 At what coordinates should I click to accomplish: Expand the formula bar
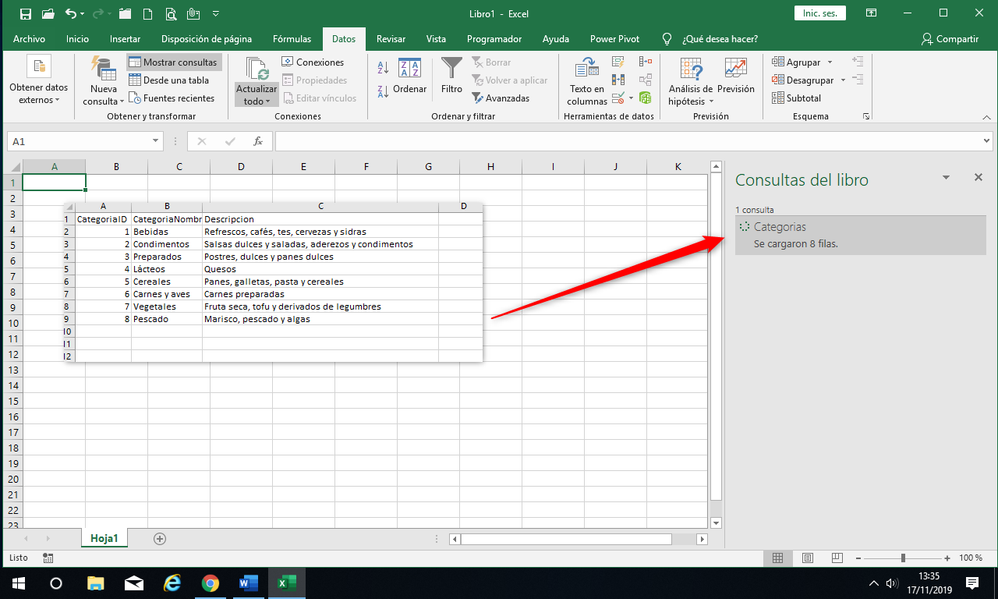(x=987, y=141)
